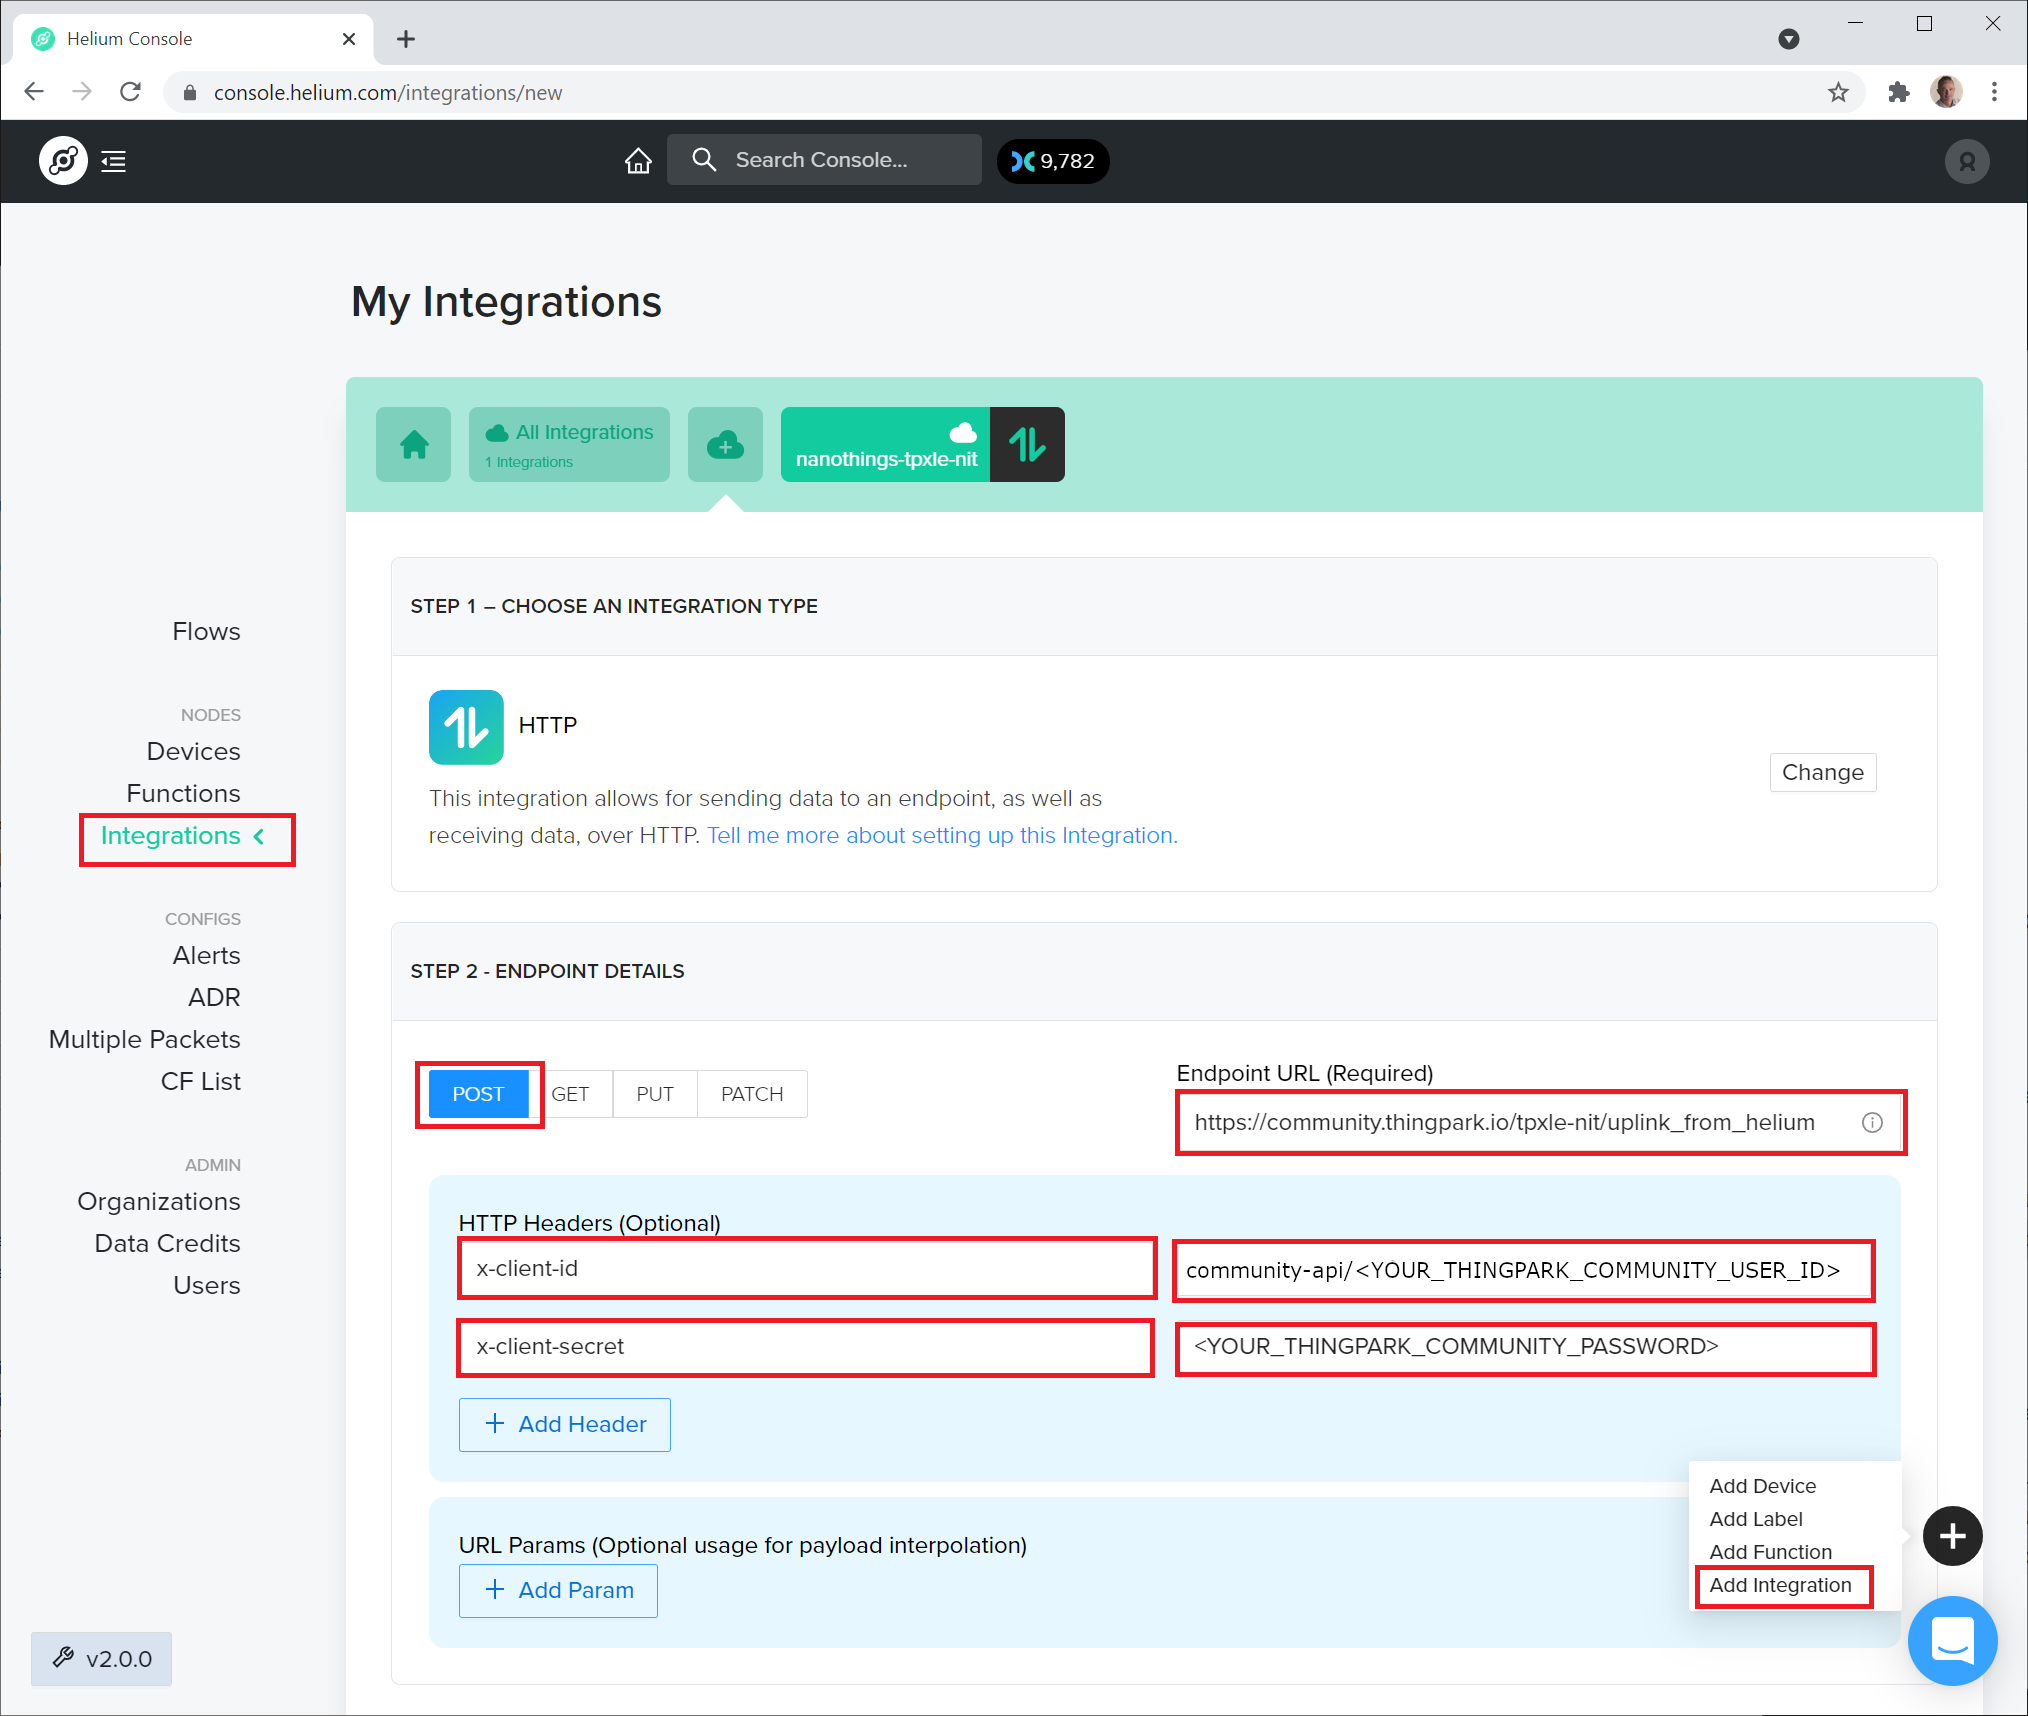Select the nanothings-tpxle-nit integration node
The width and height of the screenshot is (2028, 1716).
[922, 444]
